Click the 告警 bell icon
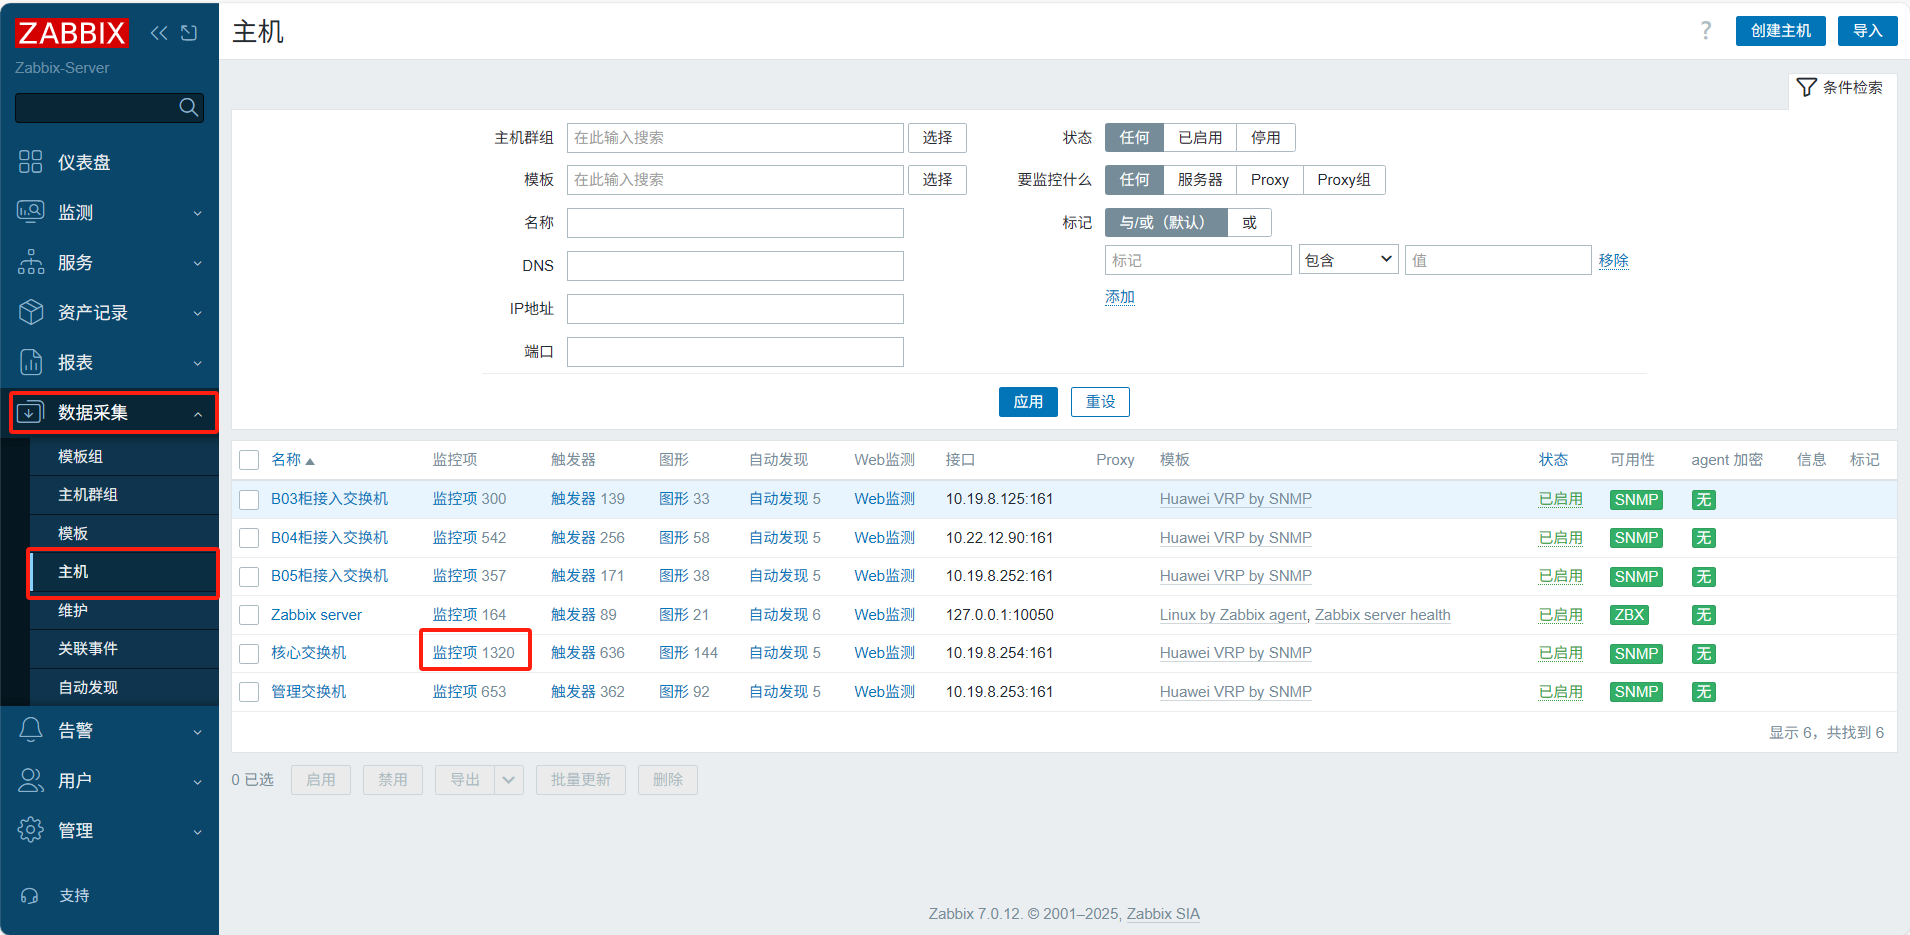Screen dimensions: 1910x935 pos(31,730)
